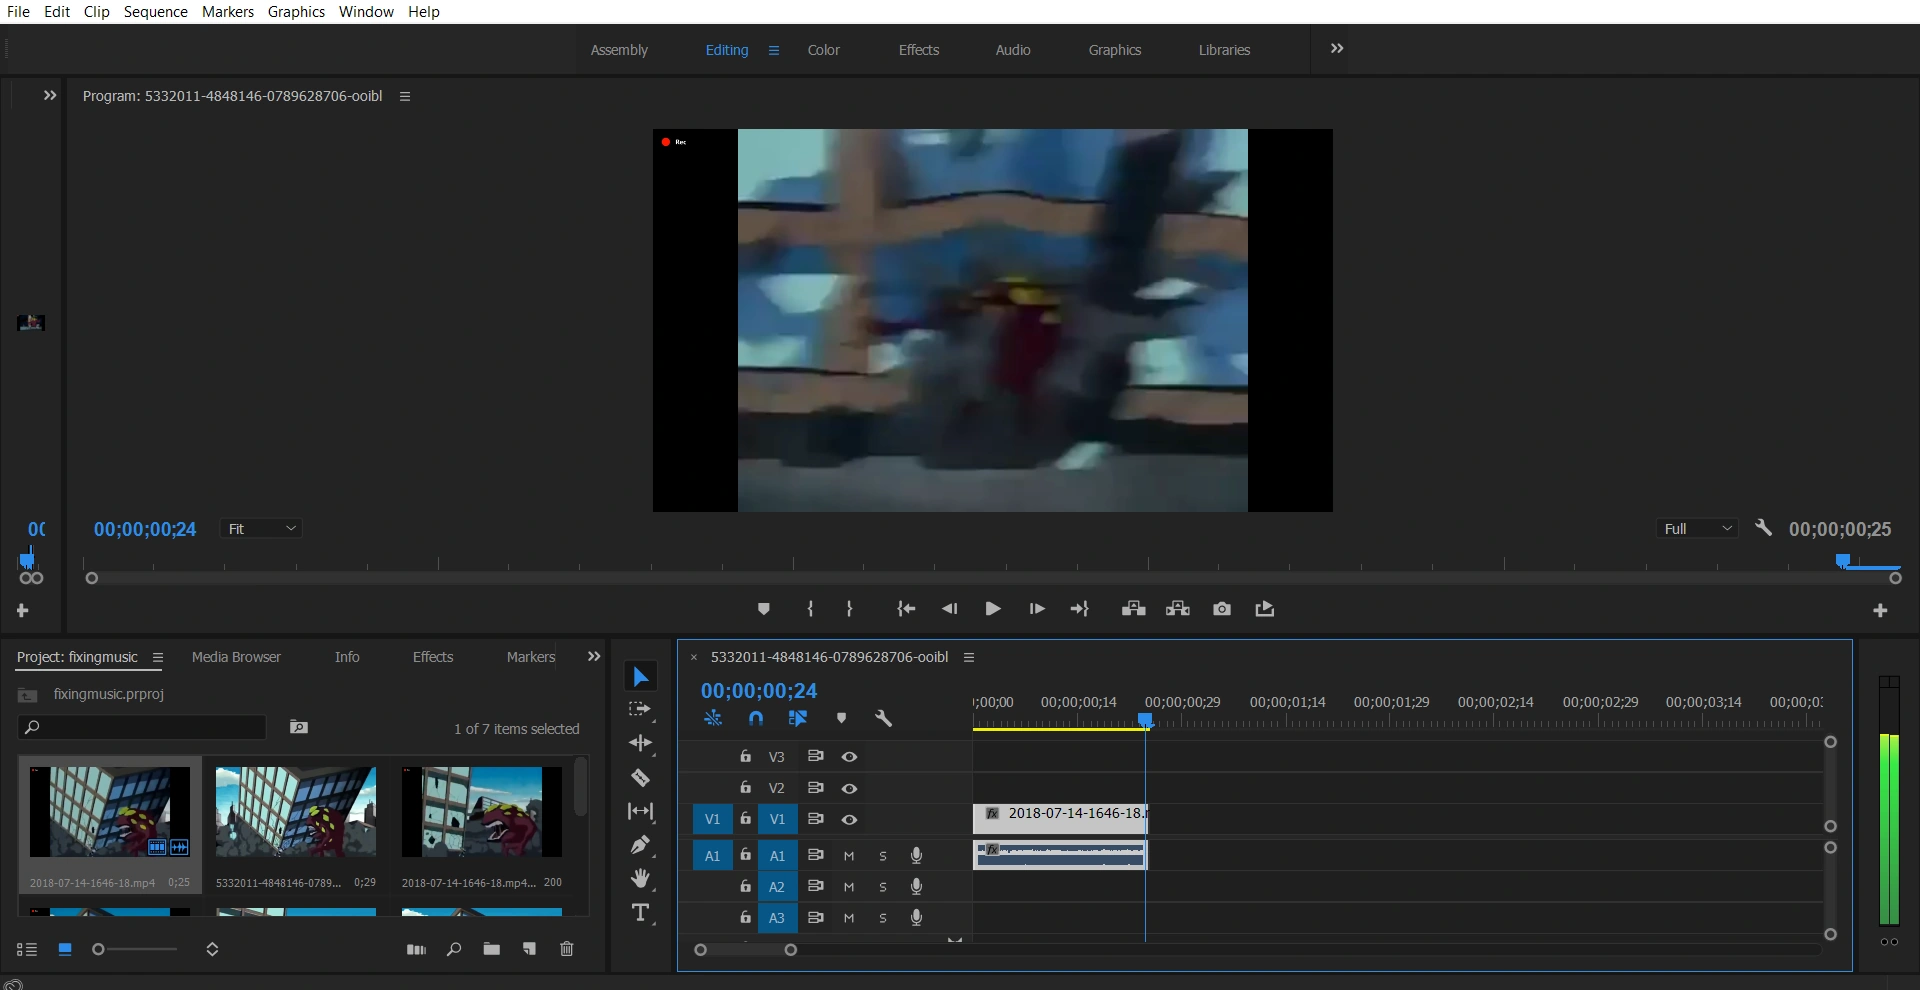Switch to the Color workspace tab
Viewport: 1920px width, 990px height.
(823, 50)
